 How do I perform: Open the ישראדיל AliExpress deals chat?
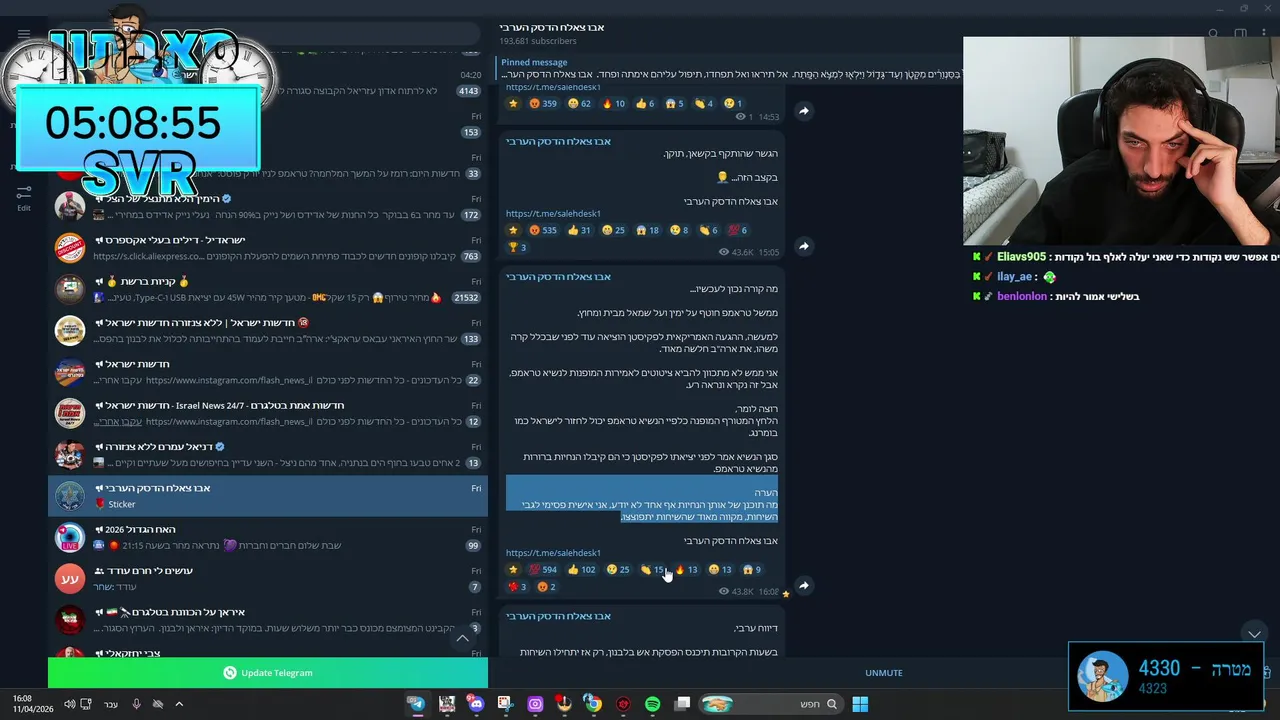coord(268,248)
